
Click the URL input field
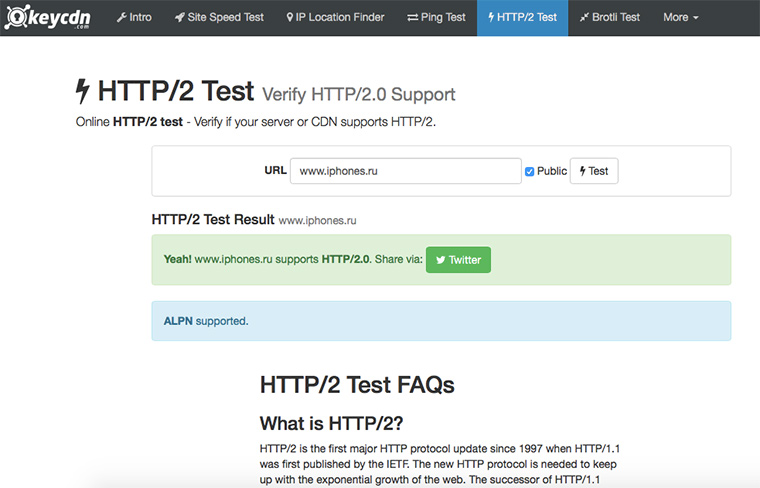point(405,171)
